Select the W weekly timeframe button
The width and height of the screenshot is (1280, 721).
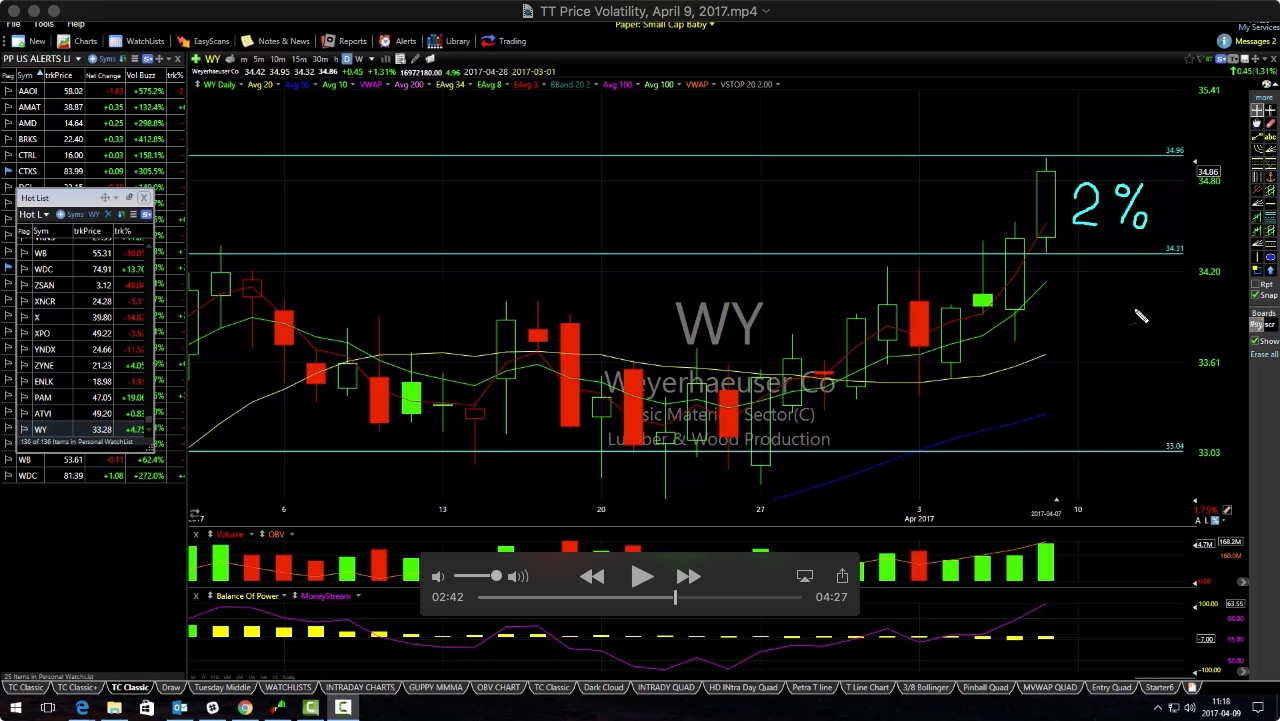click(x=359, y=59)
